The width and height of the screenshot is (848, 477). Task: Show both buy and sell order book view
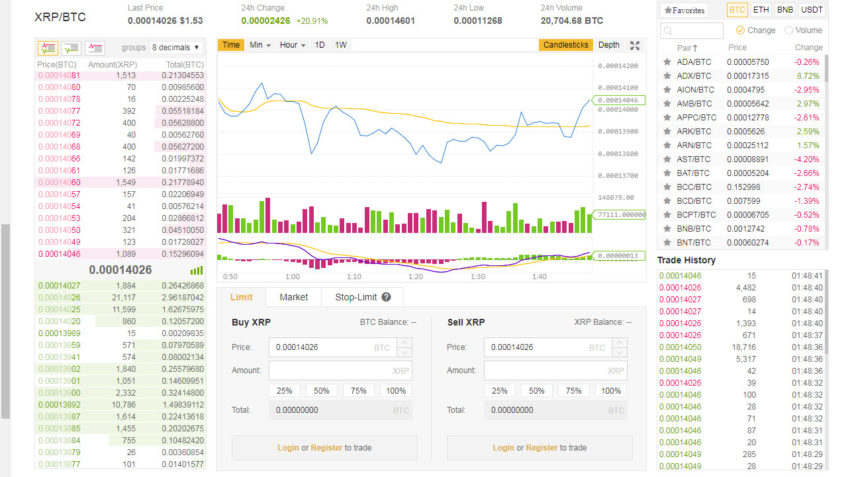[47, 47]
